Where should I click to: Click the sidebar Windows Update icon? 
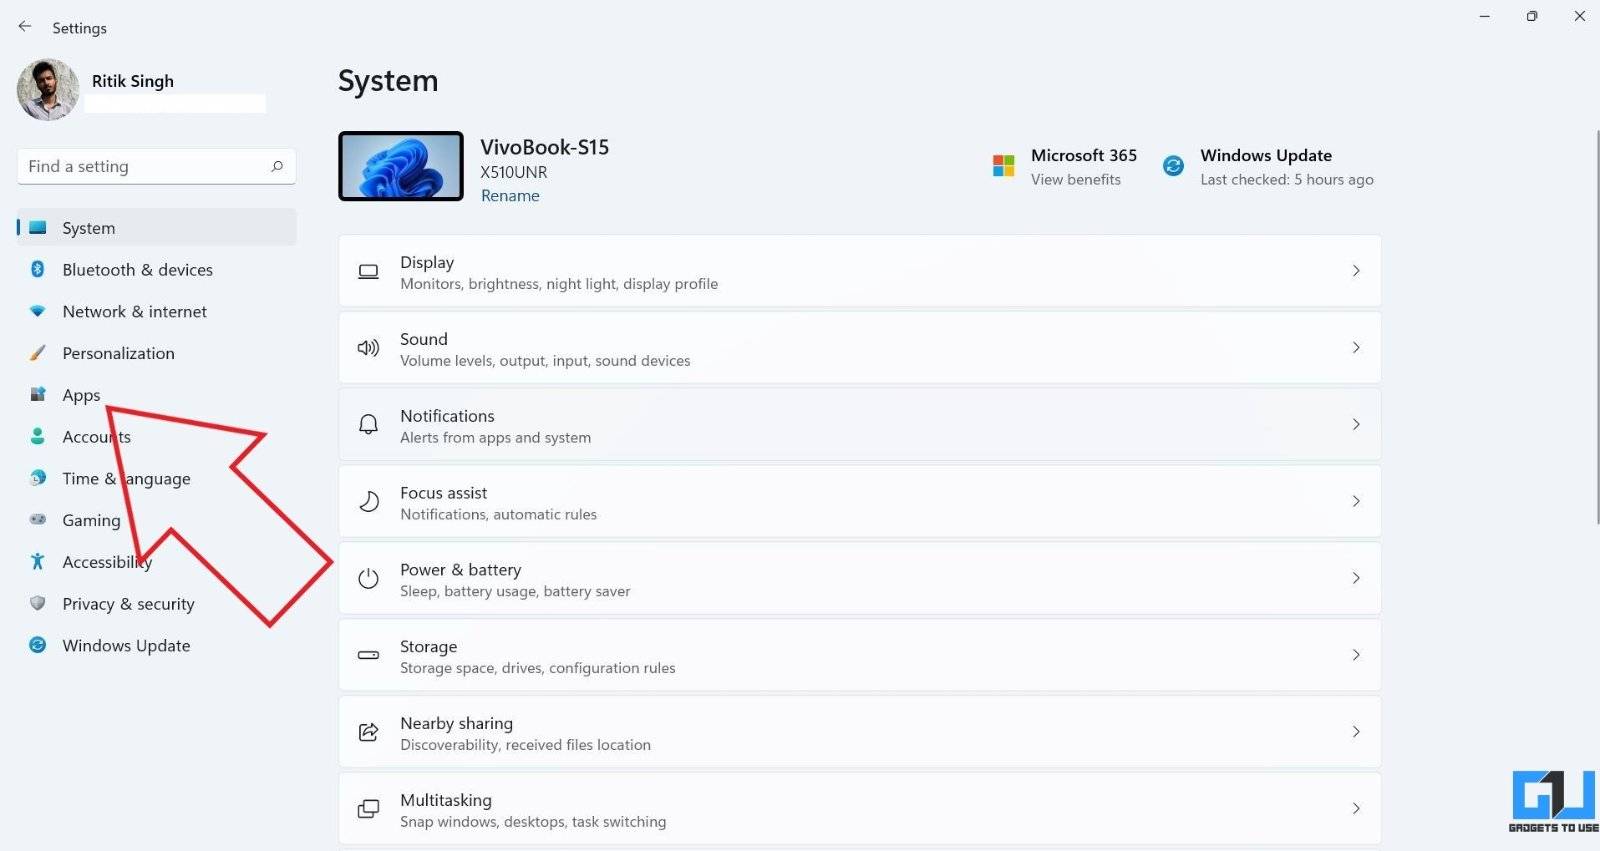click(x=38, y=645)
